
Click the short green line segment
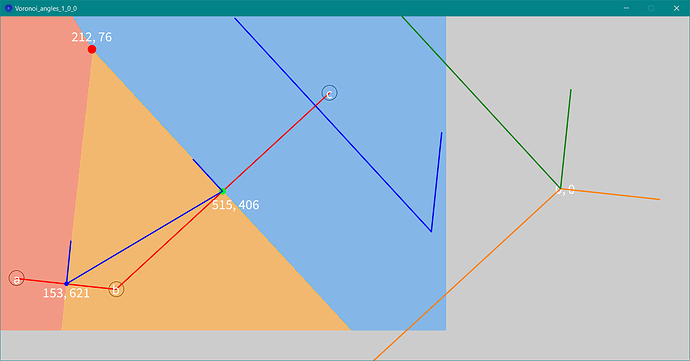[x=565, y=139]
